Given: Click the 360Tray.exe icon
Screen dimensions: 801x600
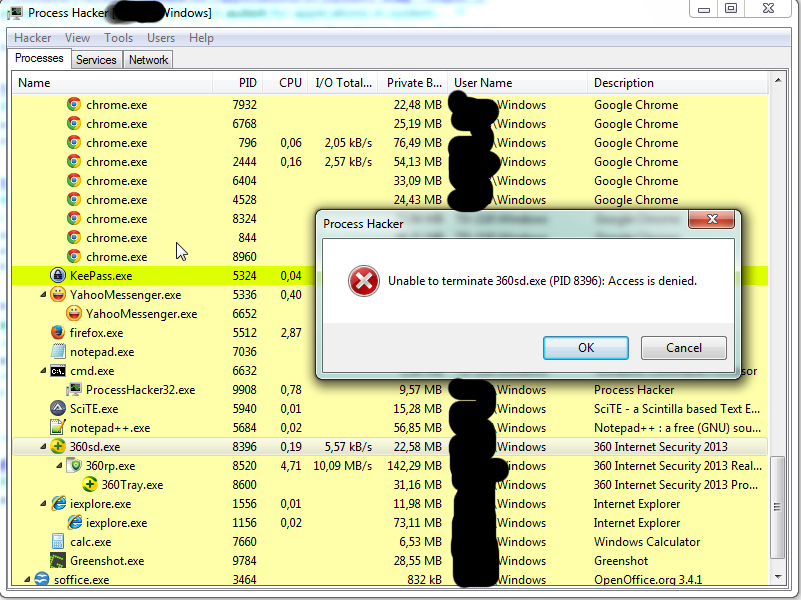Looking at the screenshot, I should (90, 484).
